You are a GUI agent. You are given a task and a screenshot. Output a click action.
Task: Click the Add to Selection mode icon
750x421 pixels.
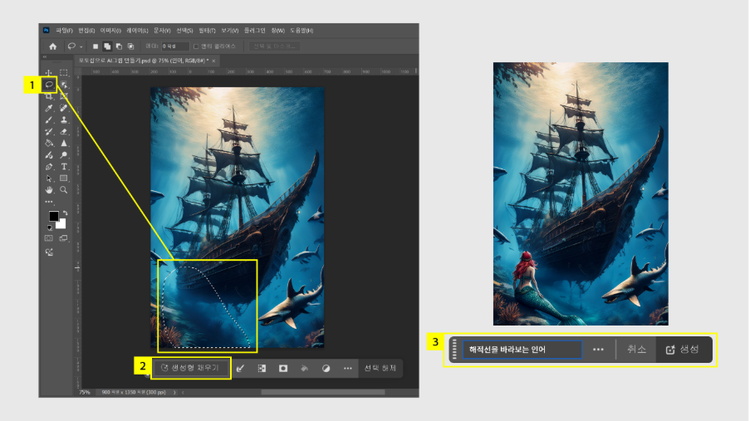[x=107, y=46]
